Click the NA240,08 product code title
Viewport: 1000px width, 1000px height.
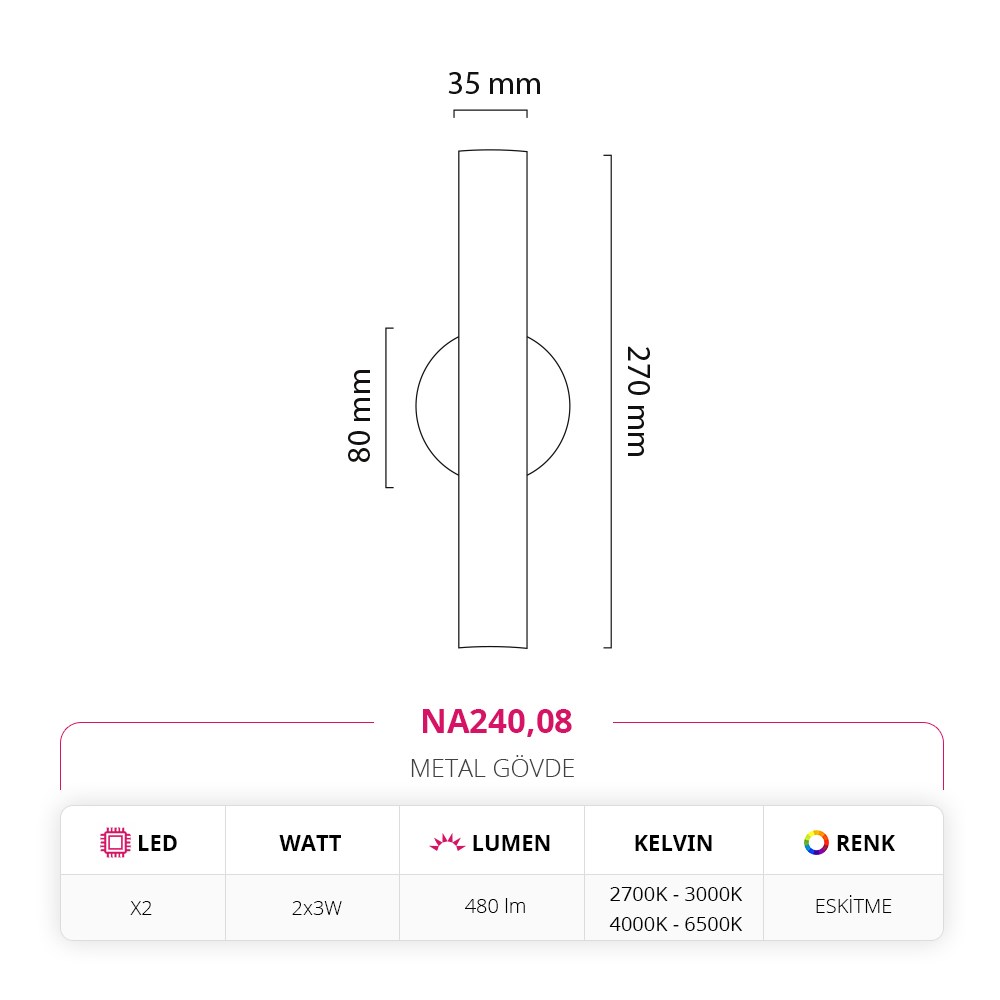click(x=496, y=722)
